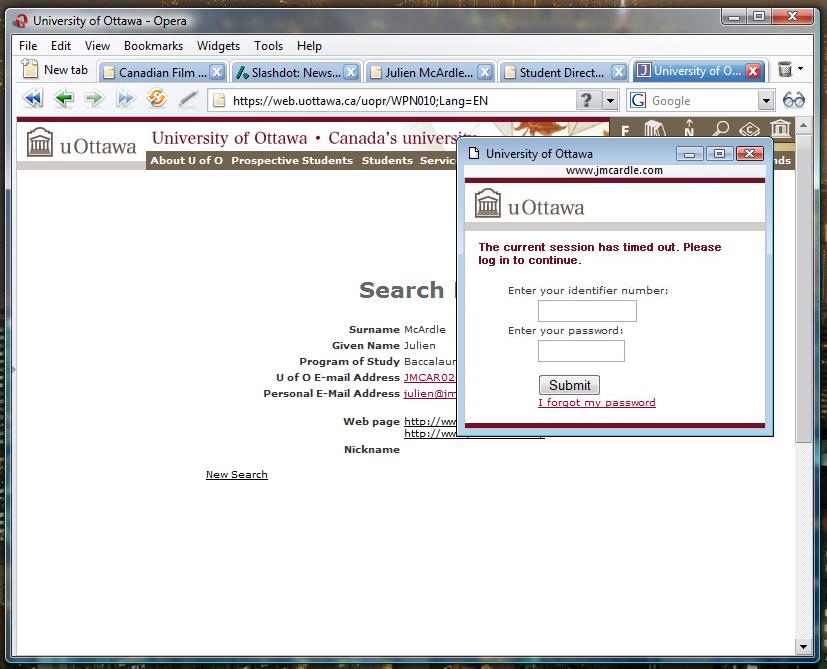The image size is (827, 669).
Task: Click the uOttawa logo in the login popup
Action: (x=530, y=204)
